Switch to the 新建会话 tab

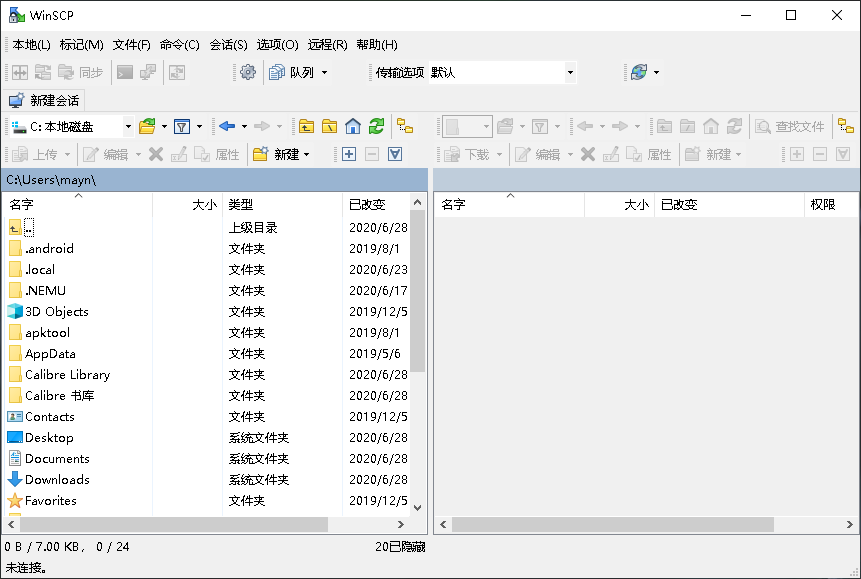pos(44,100)
